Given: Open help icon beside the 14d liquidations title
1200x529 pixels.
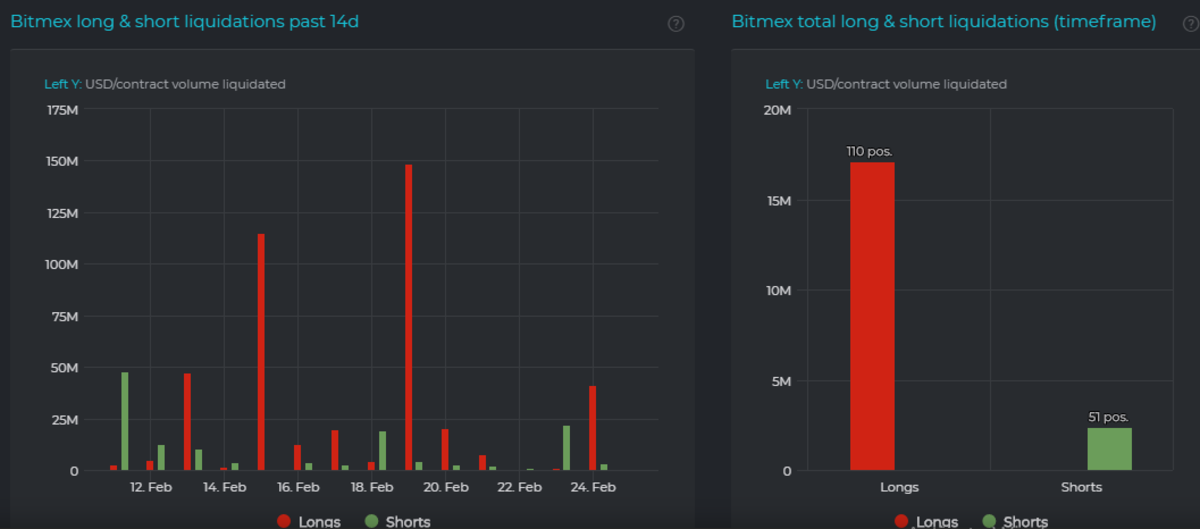Looking at the screenshot, I should point(676,24).
